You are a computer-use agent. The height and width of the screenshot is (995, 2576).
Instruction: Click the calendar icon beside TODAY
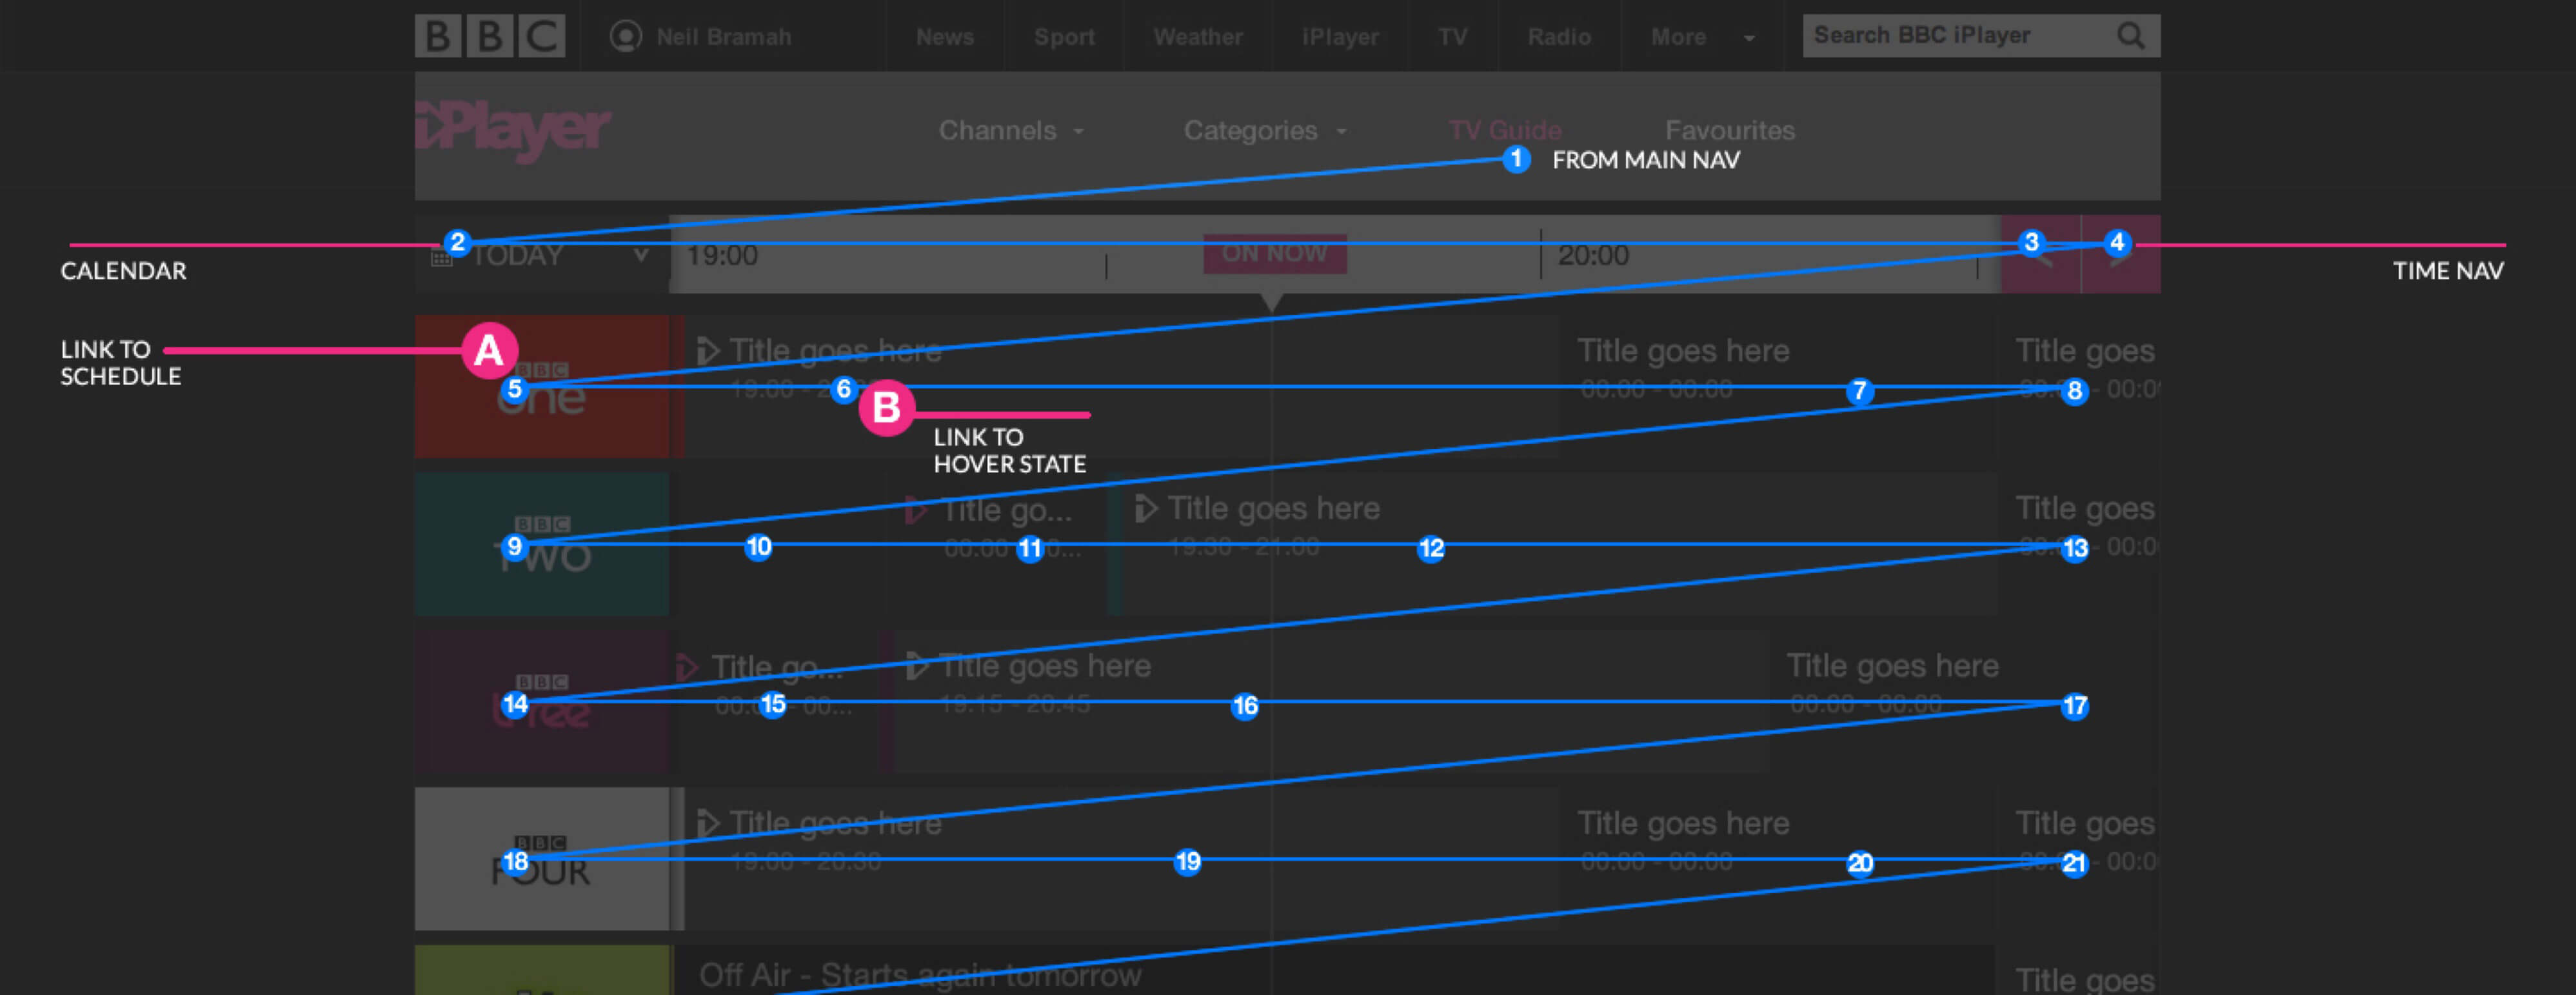(x=441, y=257)
